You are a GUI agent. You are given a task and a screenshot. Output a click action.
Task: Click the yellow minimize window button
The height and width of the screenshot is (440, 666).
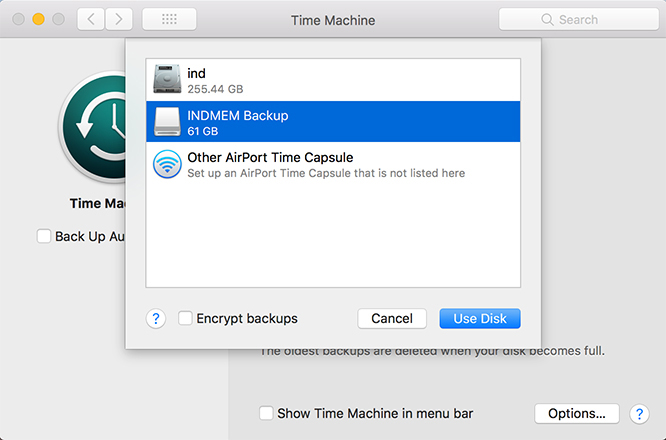[38, 19]
